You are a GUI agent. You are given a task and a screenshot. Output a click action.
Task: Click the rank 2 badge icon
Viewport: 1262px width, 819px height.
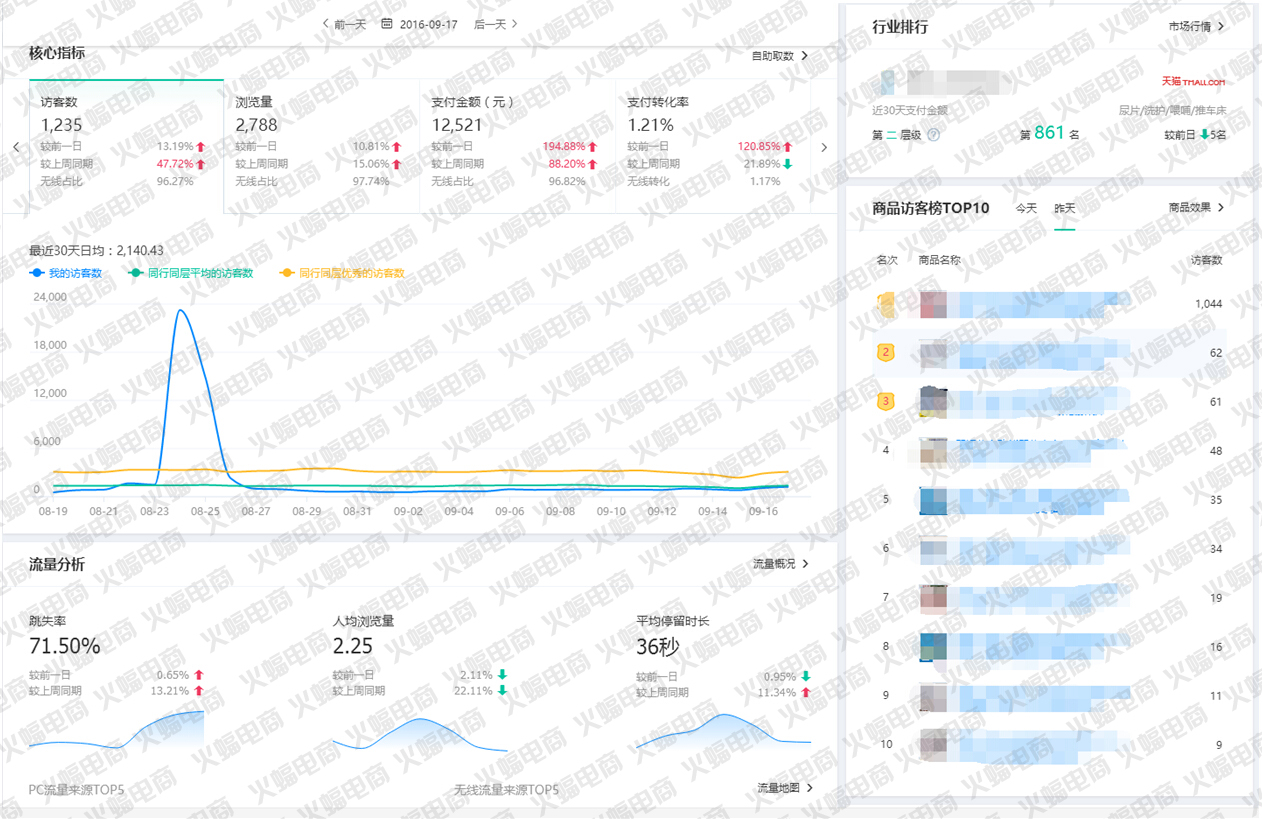[x=885, y=352]
